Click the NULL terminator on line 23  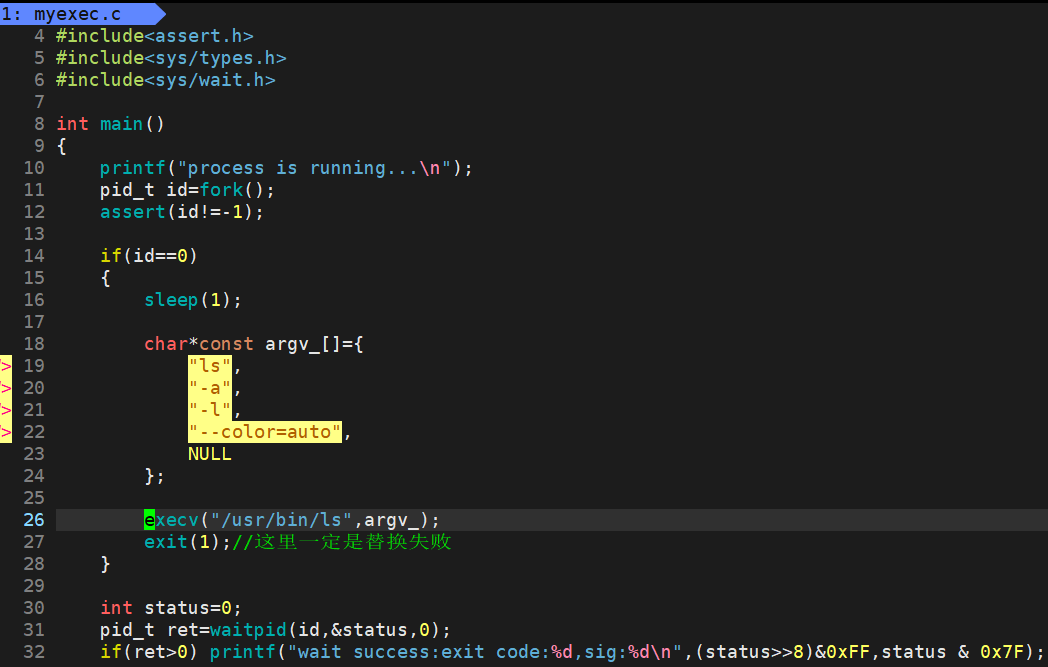tap(210, 454)
